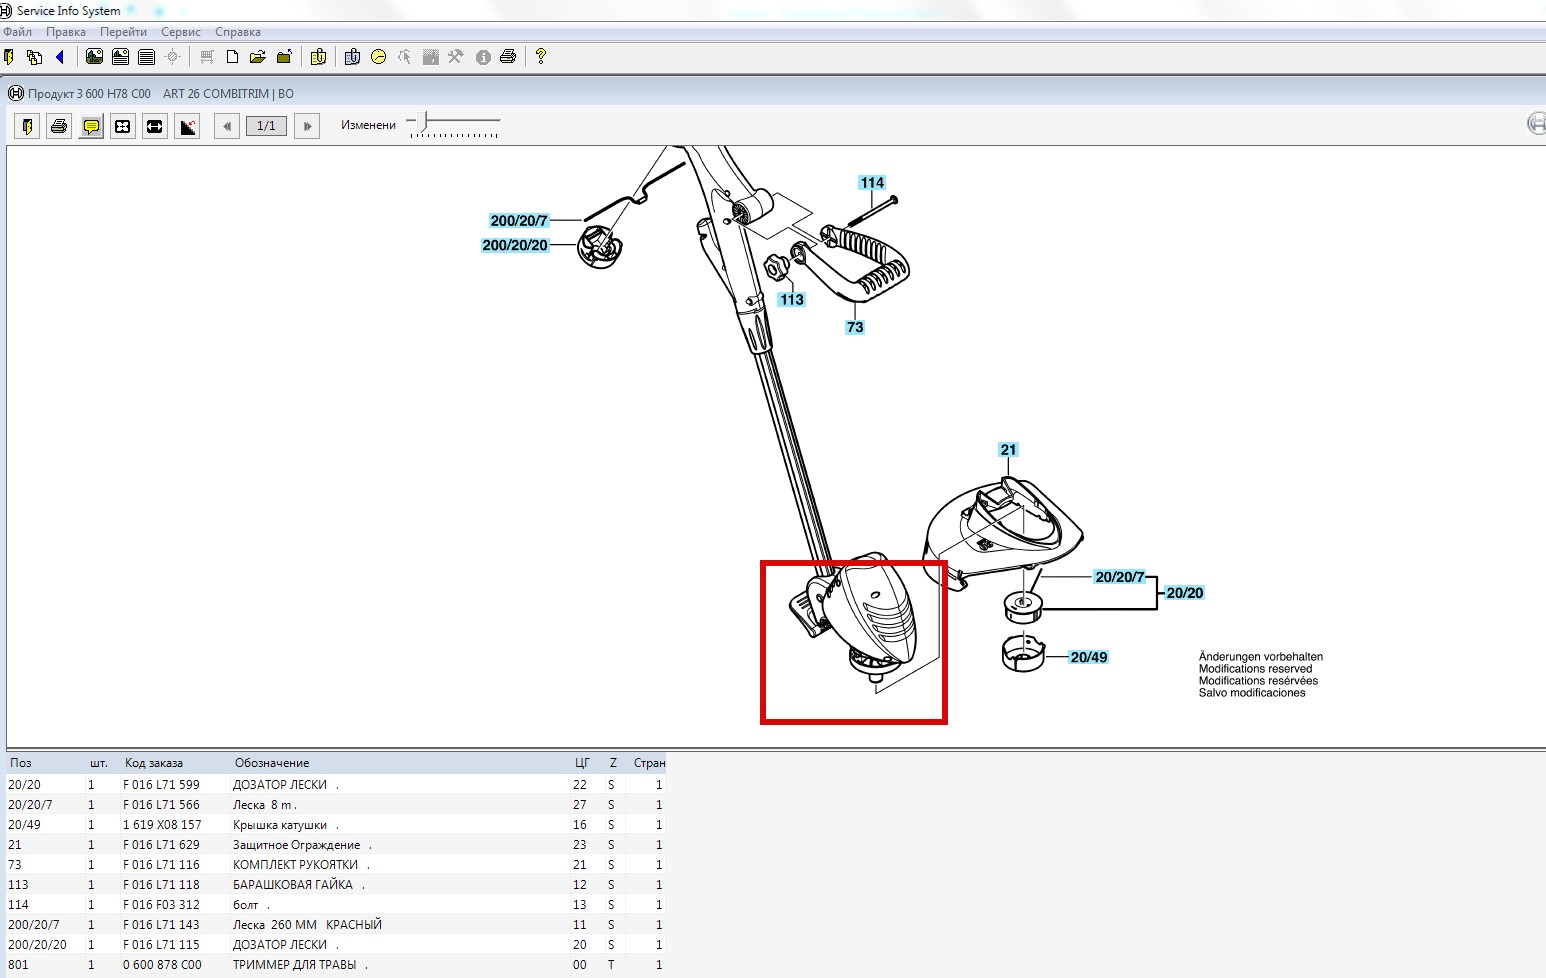Viewport: 1546px width, 978px height.
Task: Click the rotate diagram icon
Action: click(x=187, y=126)
